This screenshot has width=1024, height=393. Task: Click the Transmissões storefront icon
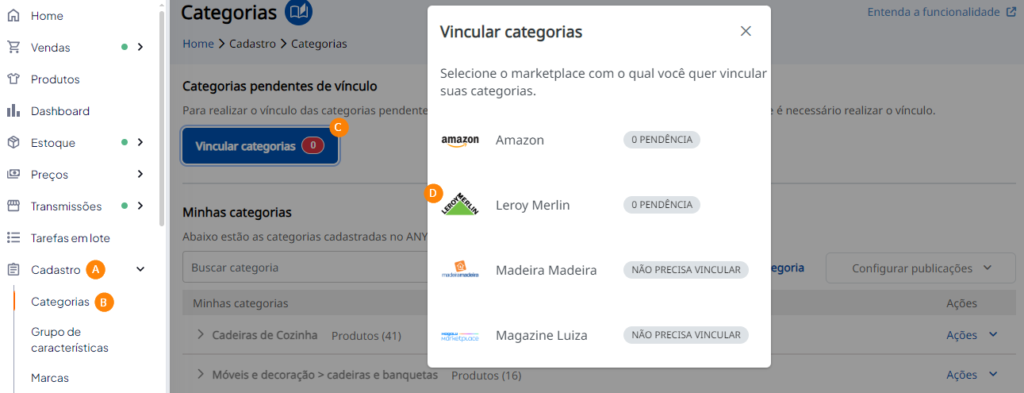12,206
